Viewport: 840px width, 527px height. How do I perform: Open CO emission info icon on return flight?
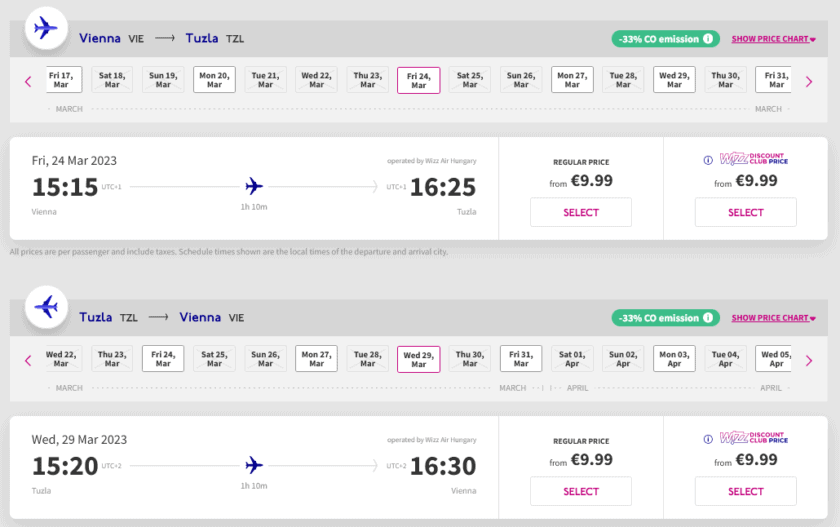click(x=708, y=318)
